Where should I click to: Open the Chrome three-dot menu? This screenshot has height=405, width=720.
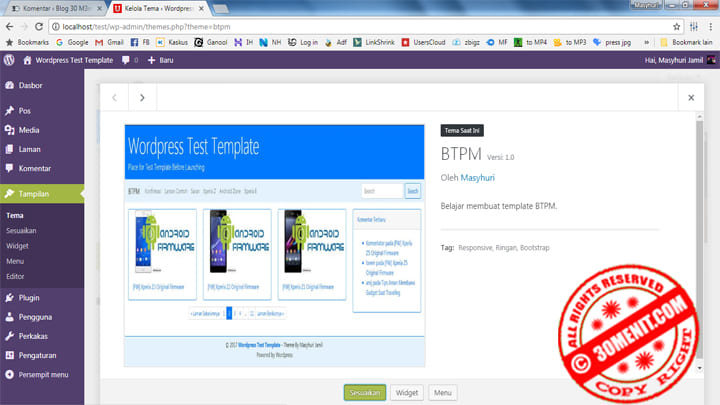[x=710, y=27]
